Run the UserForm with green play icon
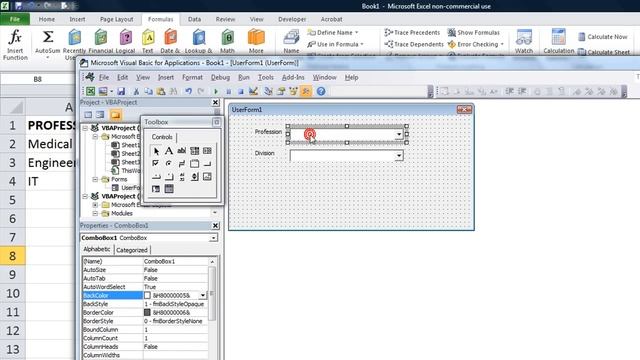Image resolution: width=640 pixels, height=360 pixels. pos(216,91)
